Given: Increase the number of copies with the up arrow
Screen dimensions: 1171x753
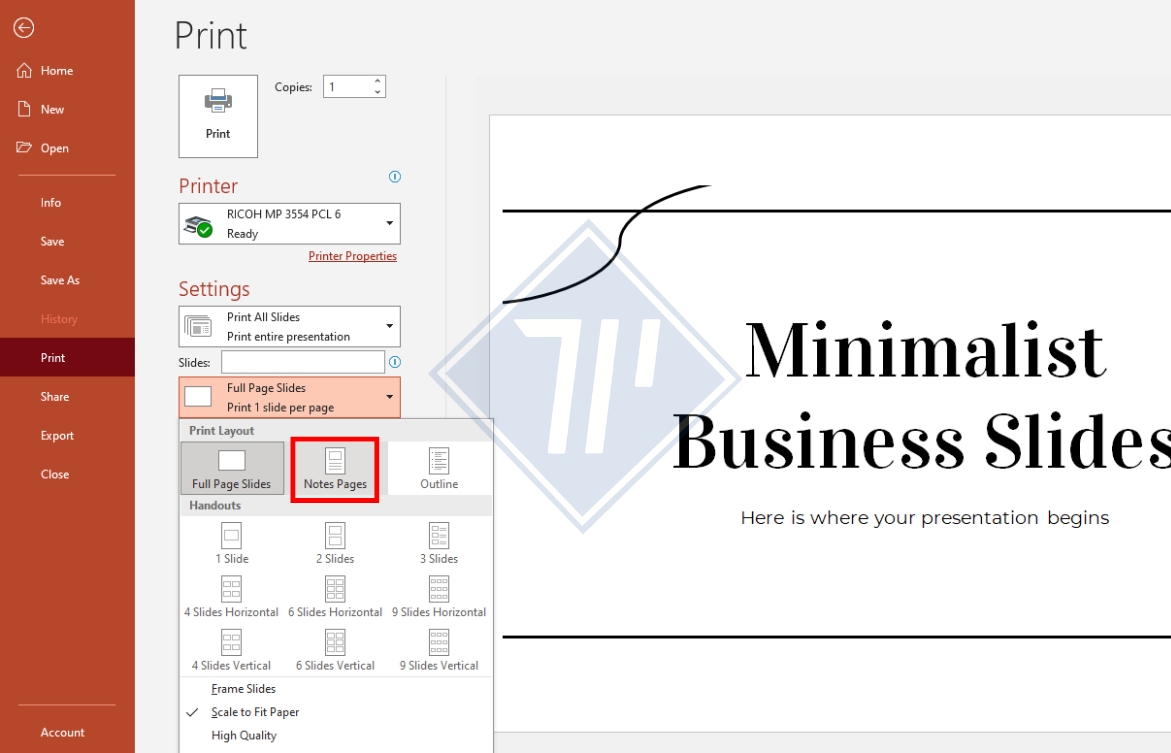Looking at the screenshot, I should 377,81.
